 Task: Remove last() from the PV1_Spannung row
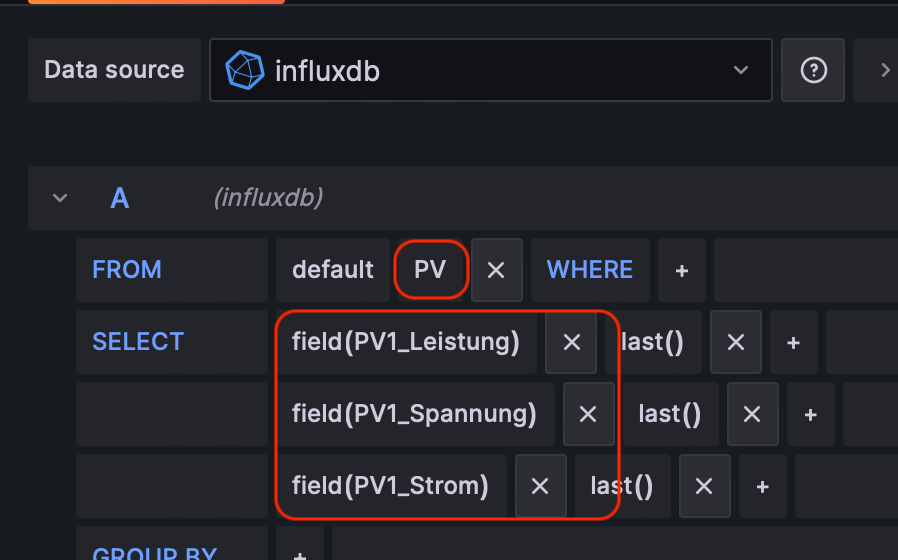click(x=753, y=414)
